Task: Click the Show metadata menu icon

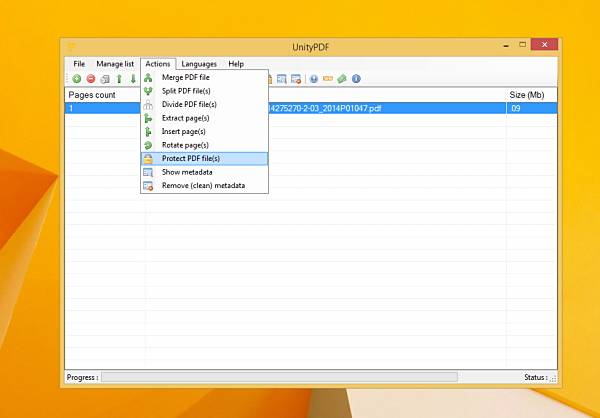Action: (148, 172)
